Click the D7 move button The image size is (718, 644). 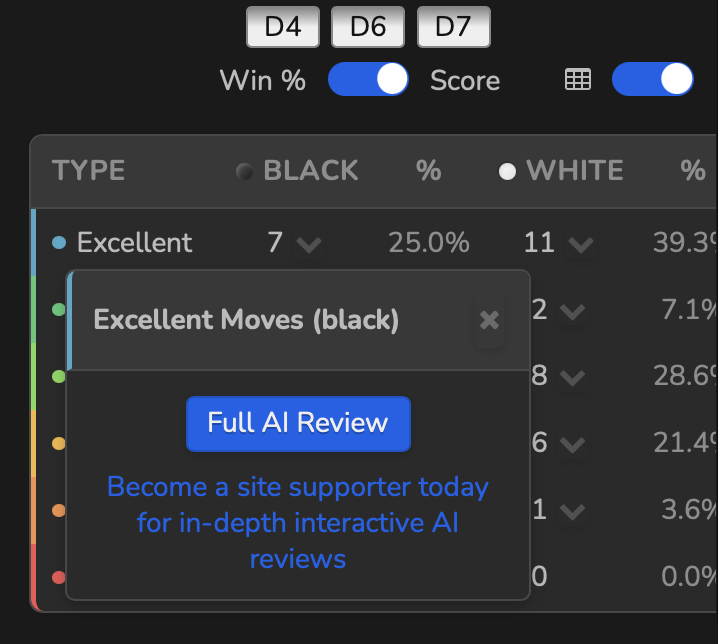click(x=453, y=27)
